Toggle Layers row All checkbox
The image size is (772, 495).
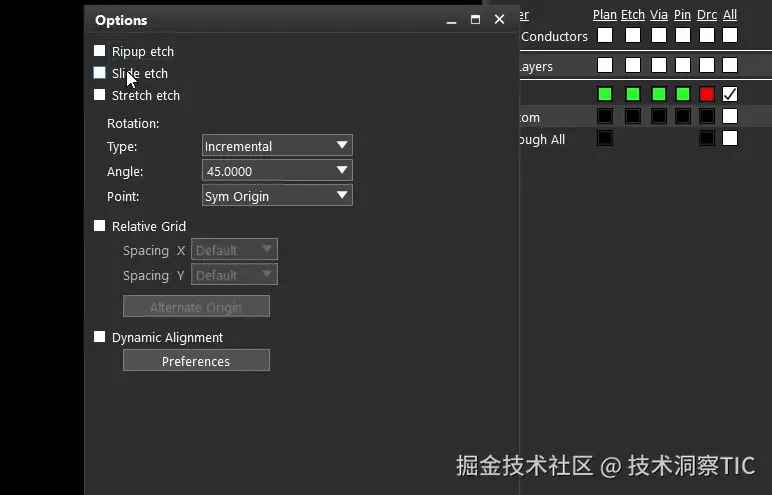point(730,65)
